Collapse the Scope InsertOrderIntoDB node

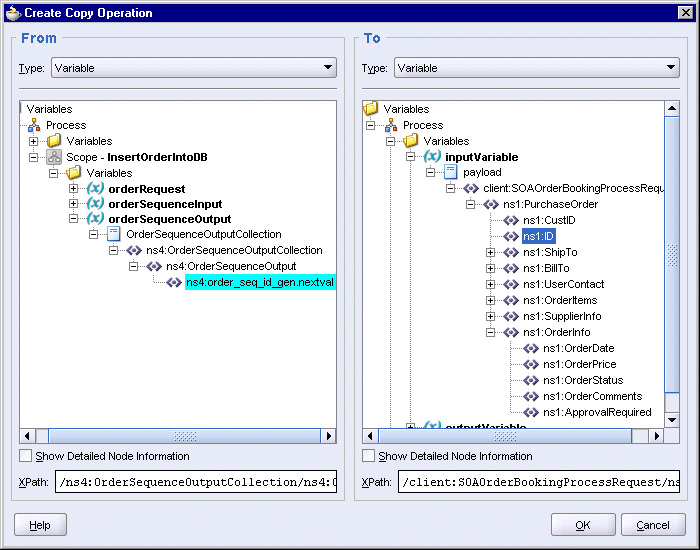(33, 157)
